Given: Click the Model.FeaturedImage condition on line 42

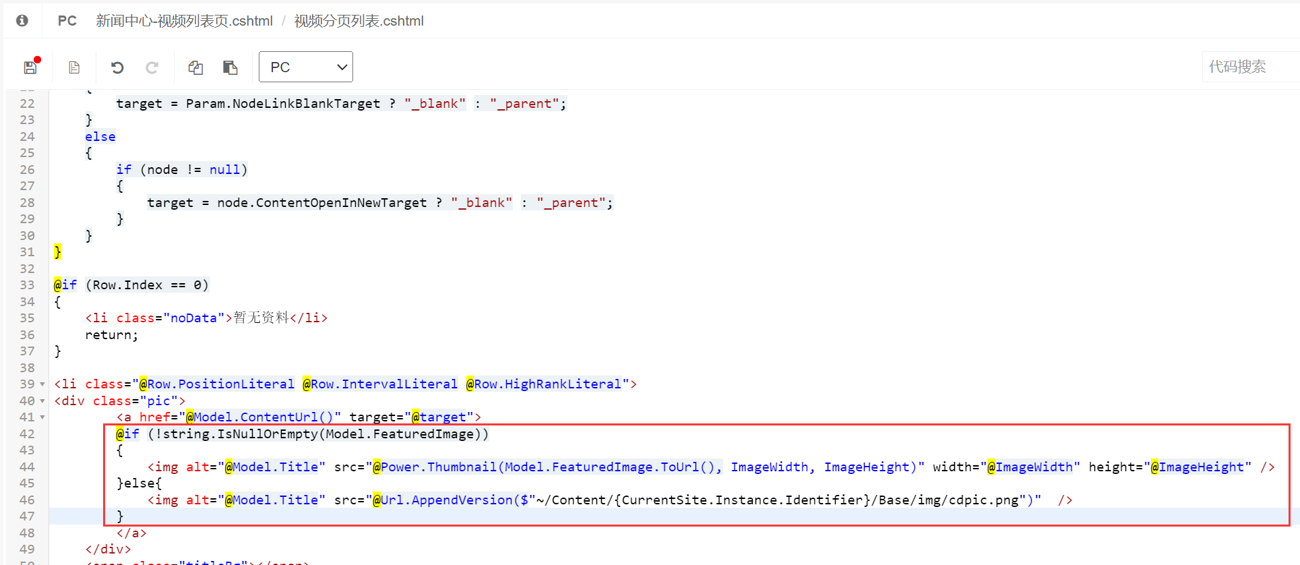Looking at the screenshot, I should (x=421, y=434).
